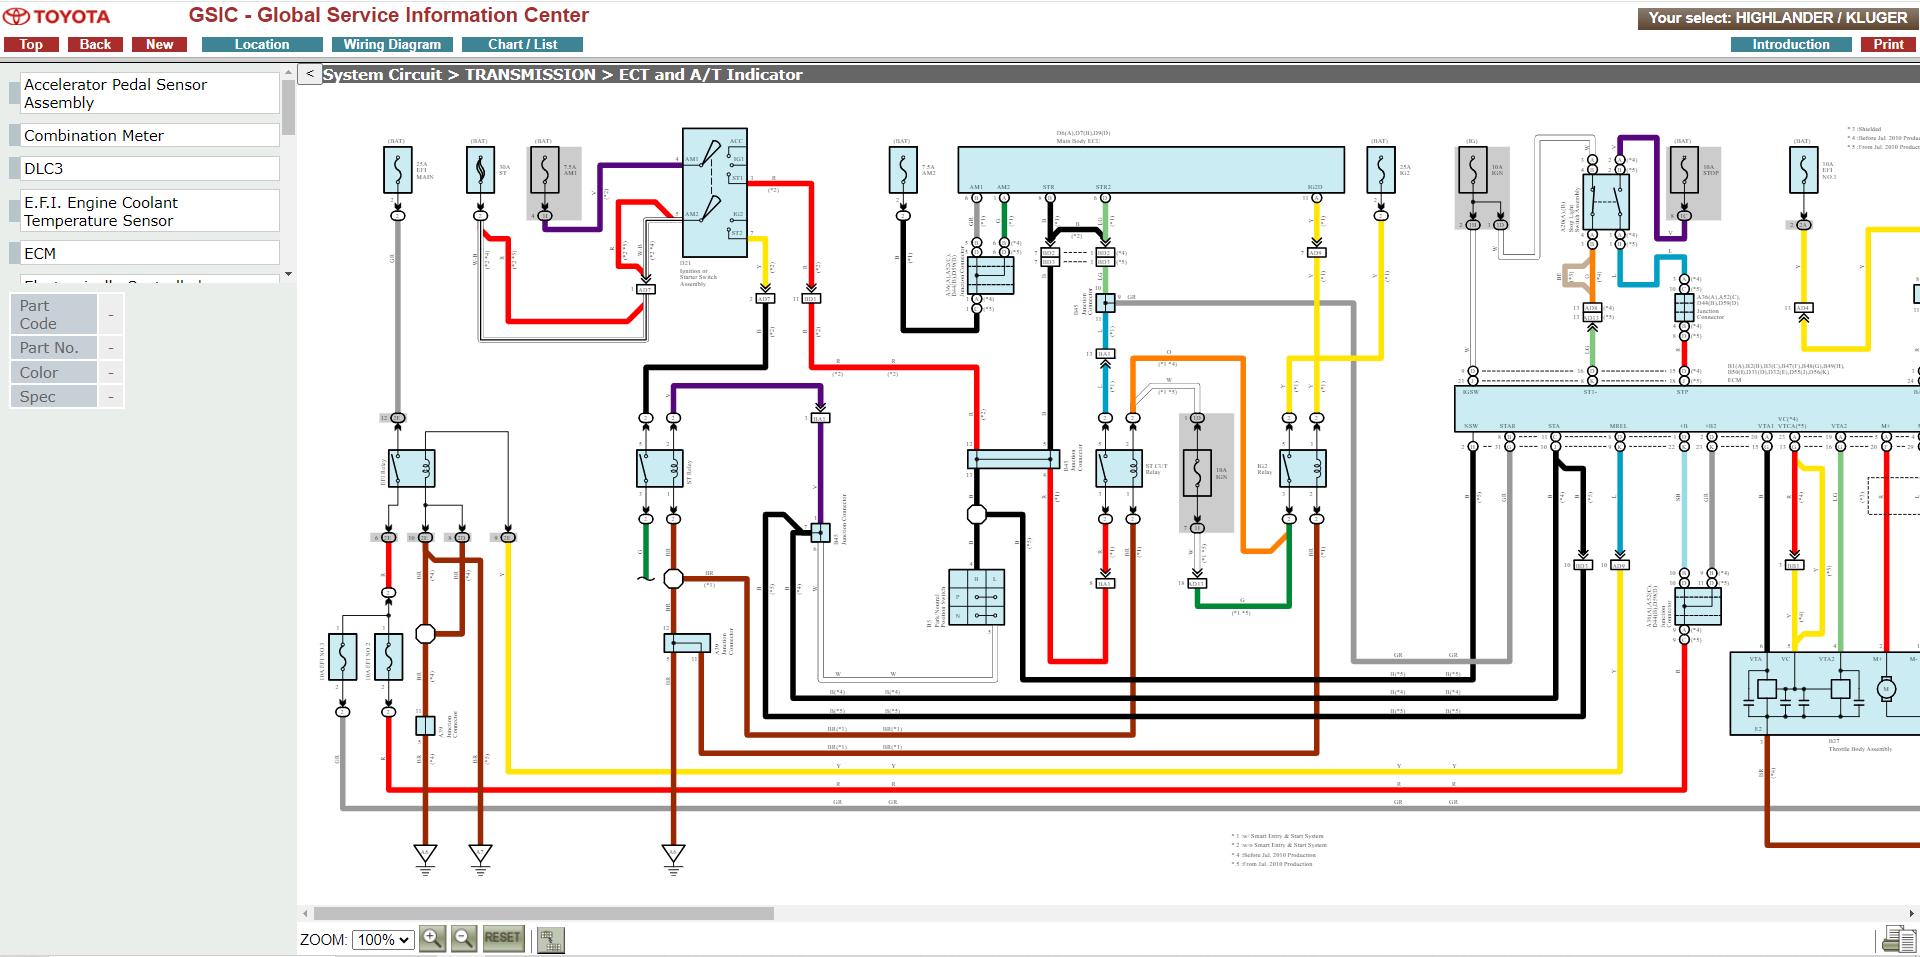Click the 30A ST fuse symbol
The width and height of the screenshot is (1920, 957).
480,170
